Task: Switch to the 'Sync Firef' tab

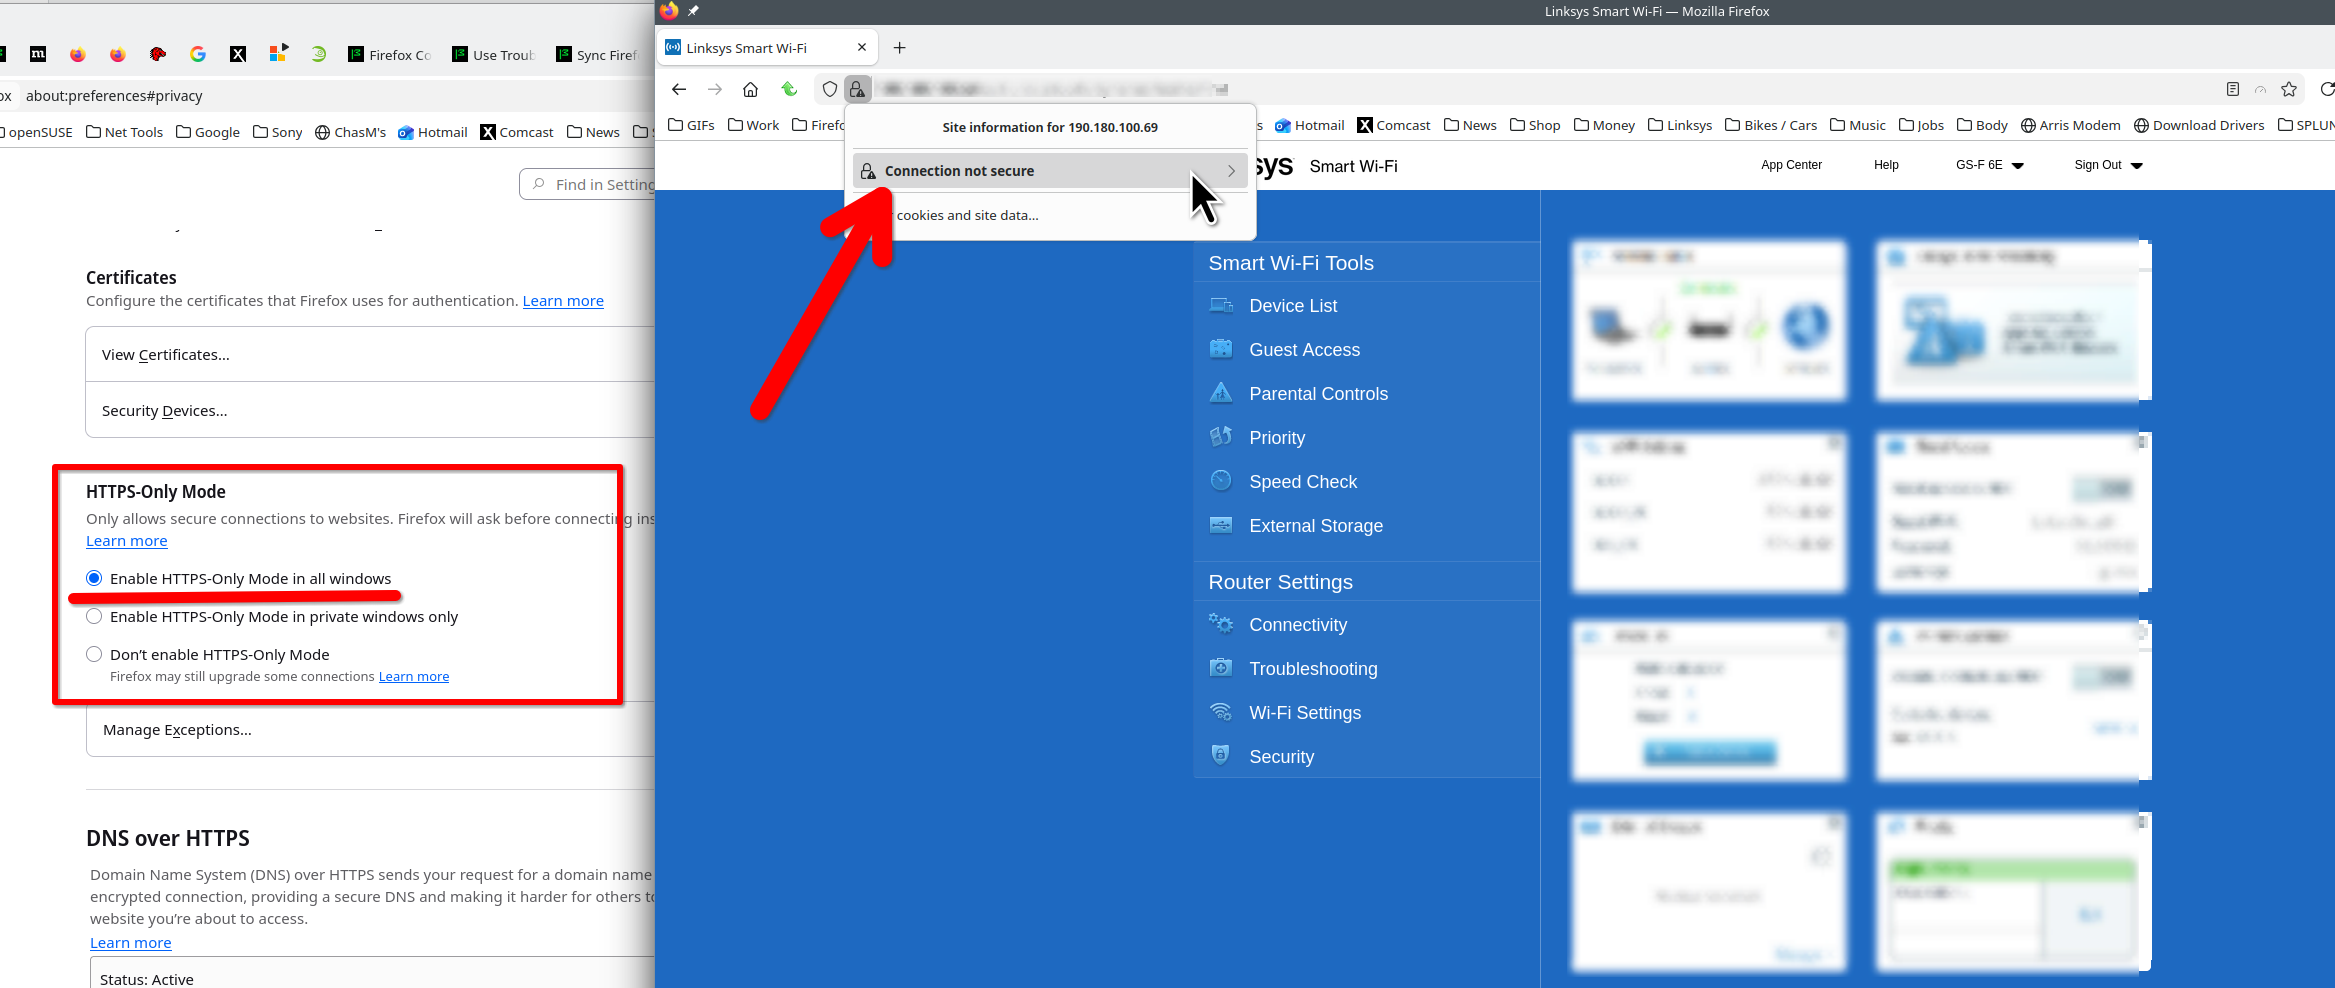Action: coord(598,54)
